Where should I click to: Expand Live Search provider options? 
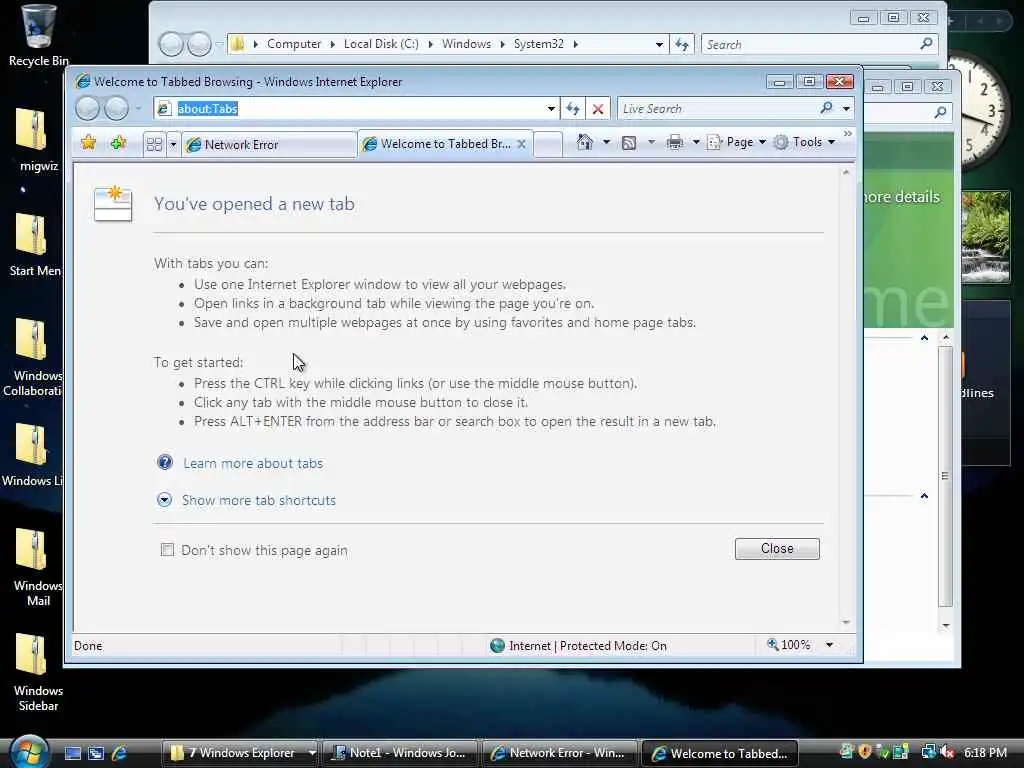click(846, 108)
